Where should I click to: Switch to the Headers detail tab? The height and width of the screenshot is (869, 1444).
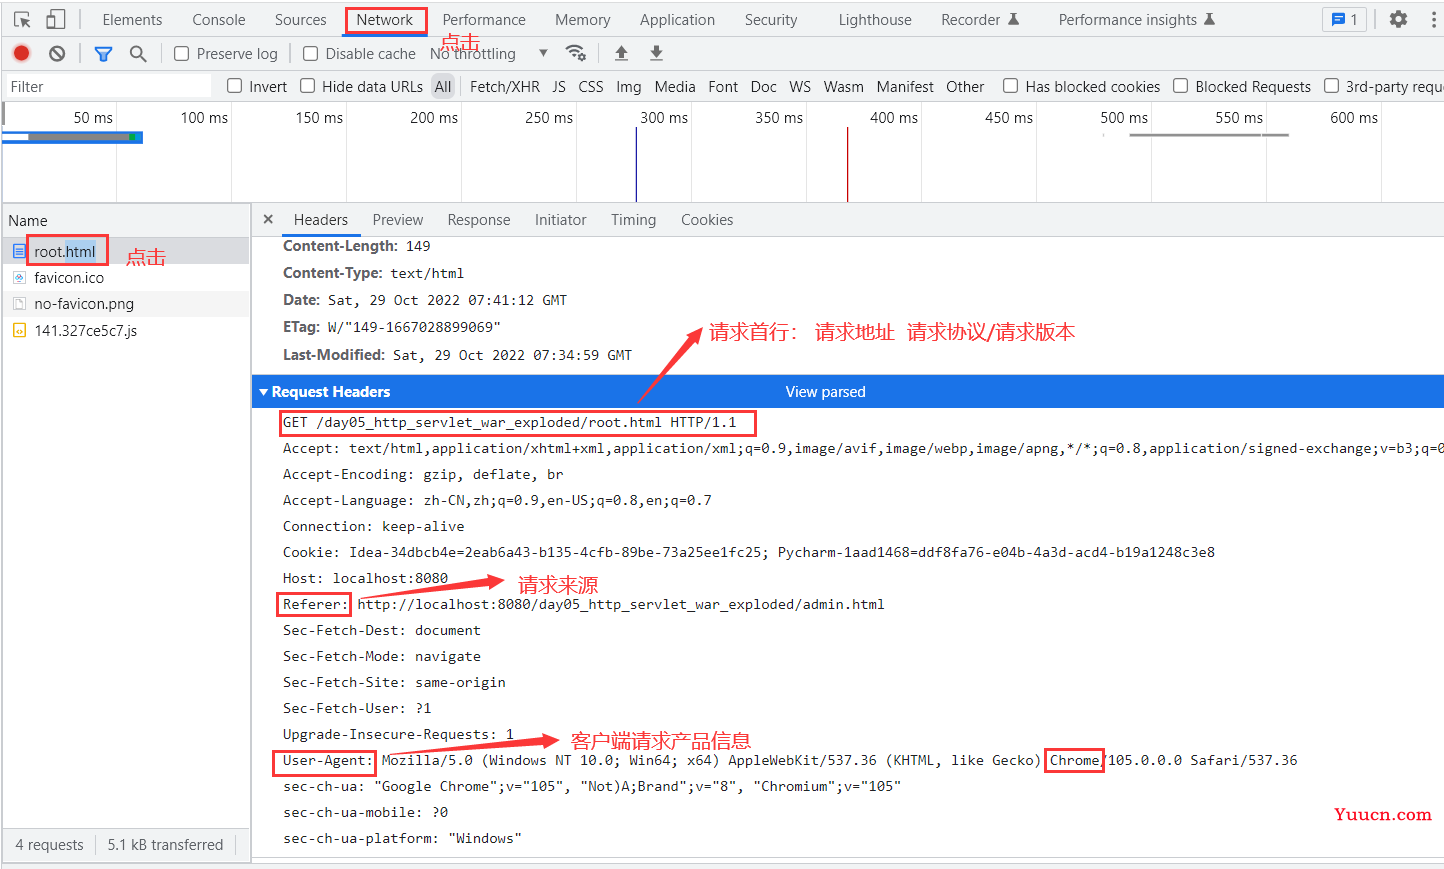point(321,219)
